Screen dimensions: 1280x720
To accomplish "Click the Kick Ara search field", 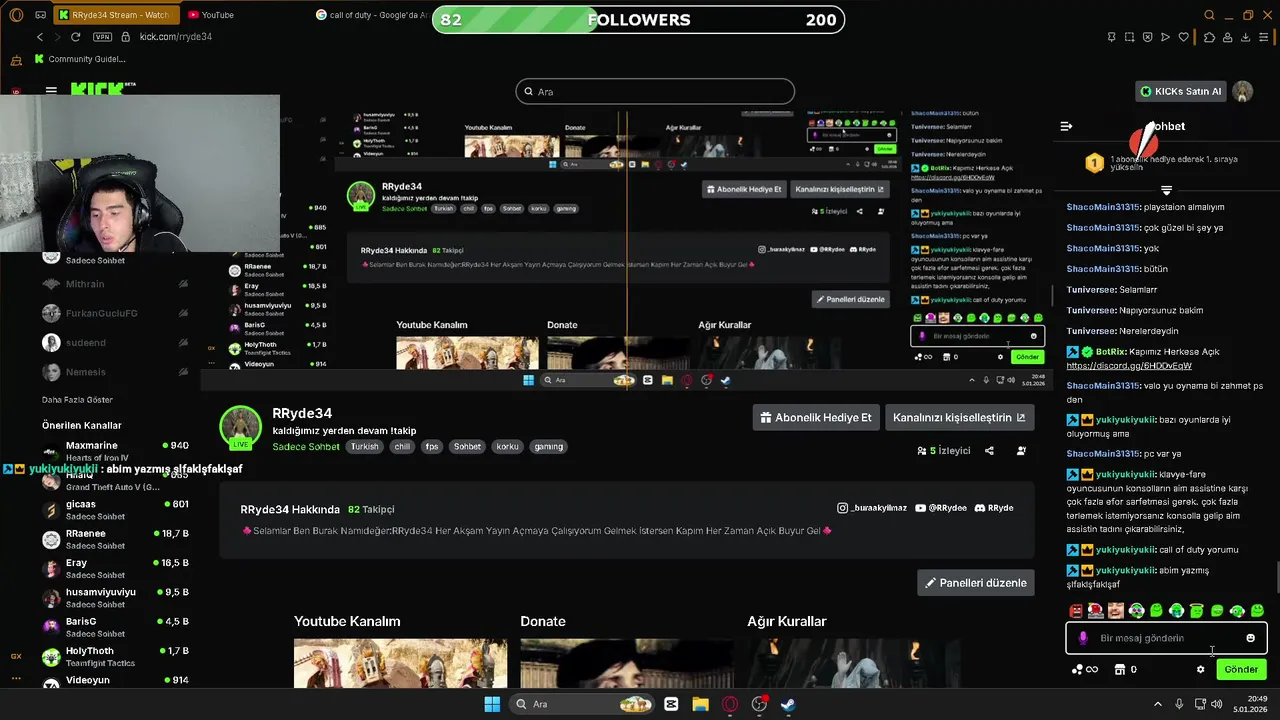I will (655, 92).
